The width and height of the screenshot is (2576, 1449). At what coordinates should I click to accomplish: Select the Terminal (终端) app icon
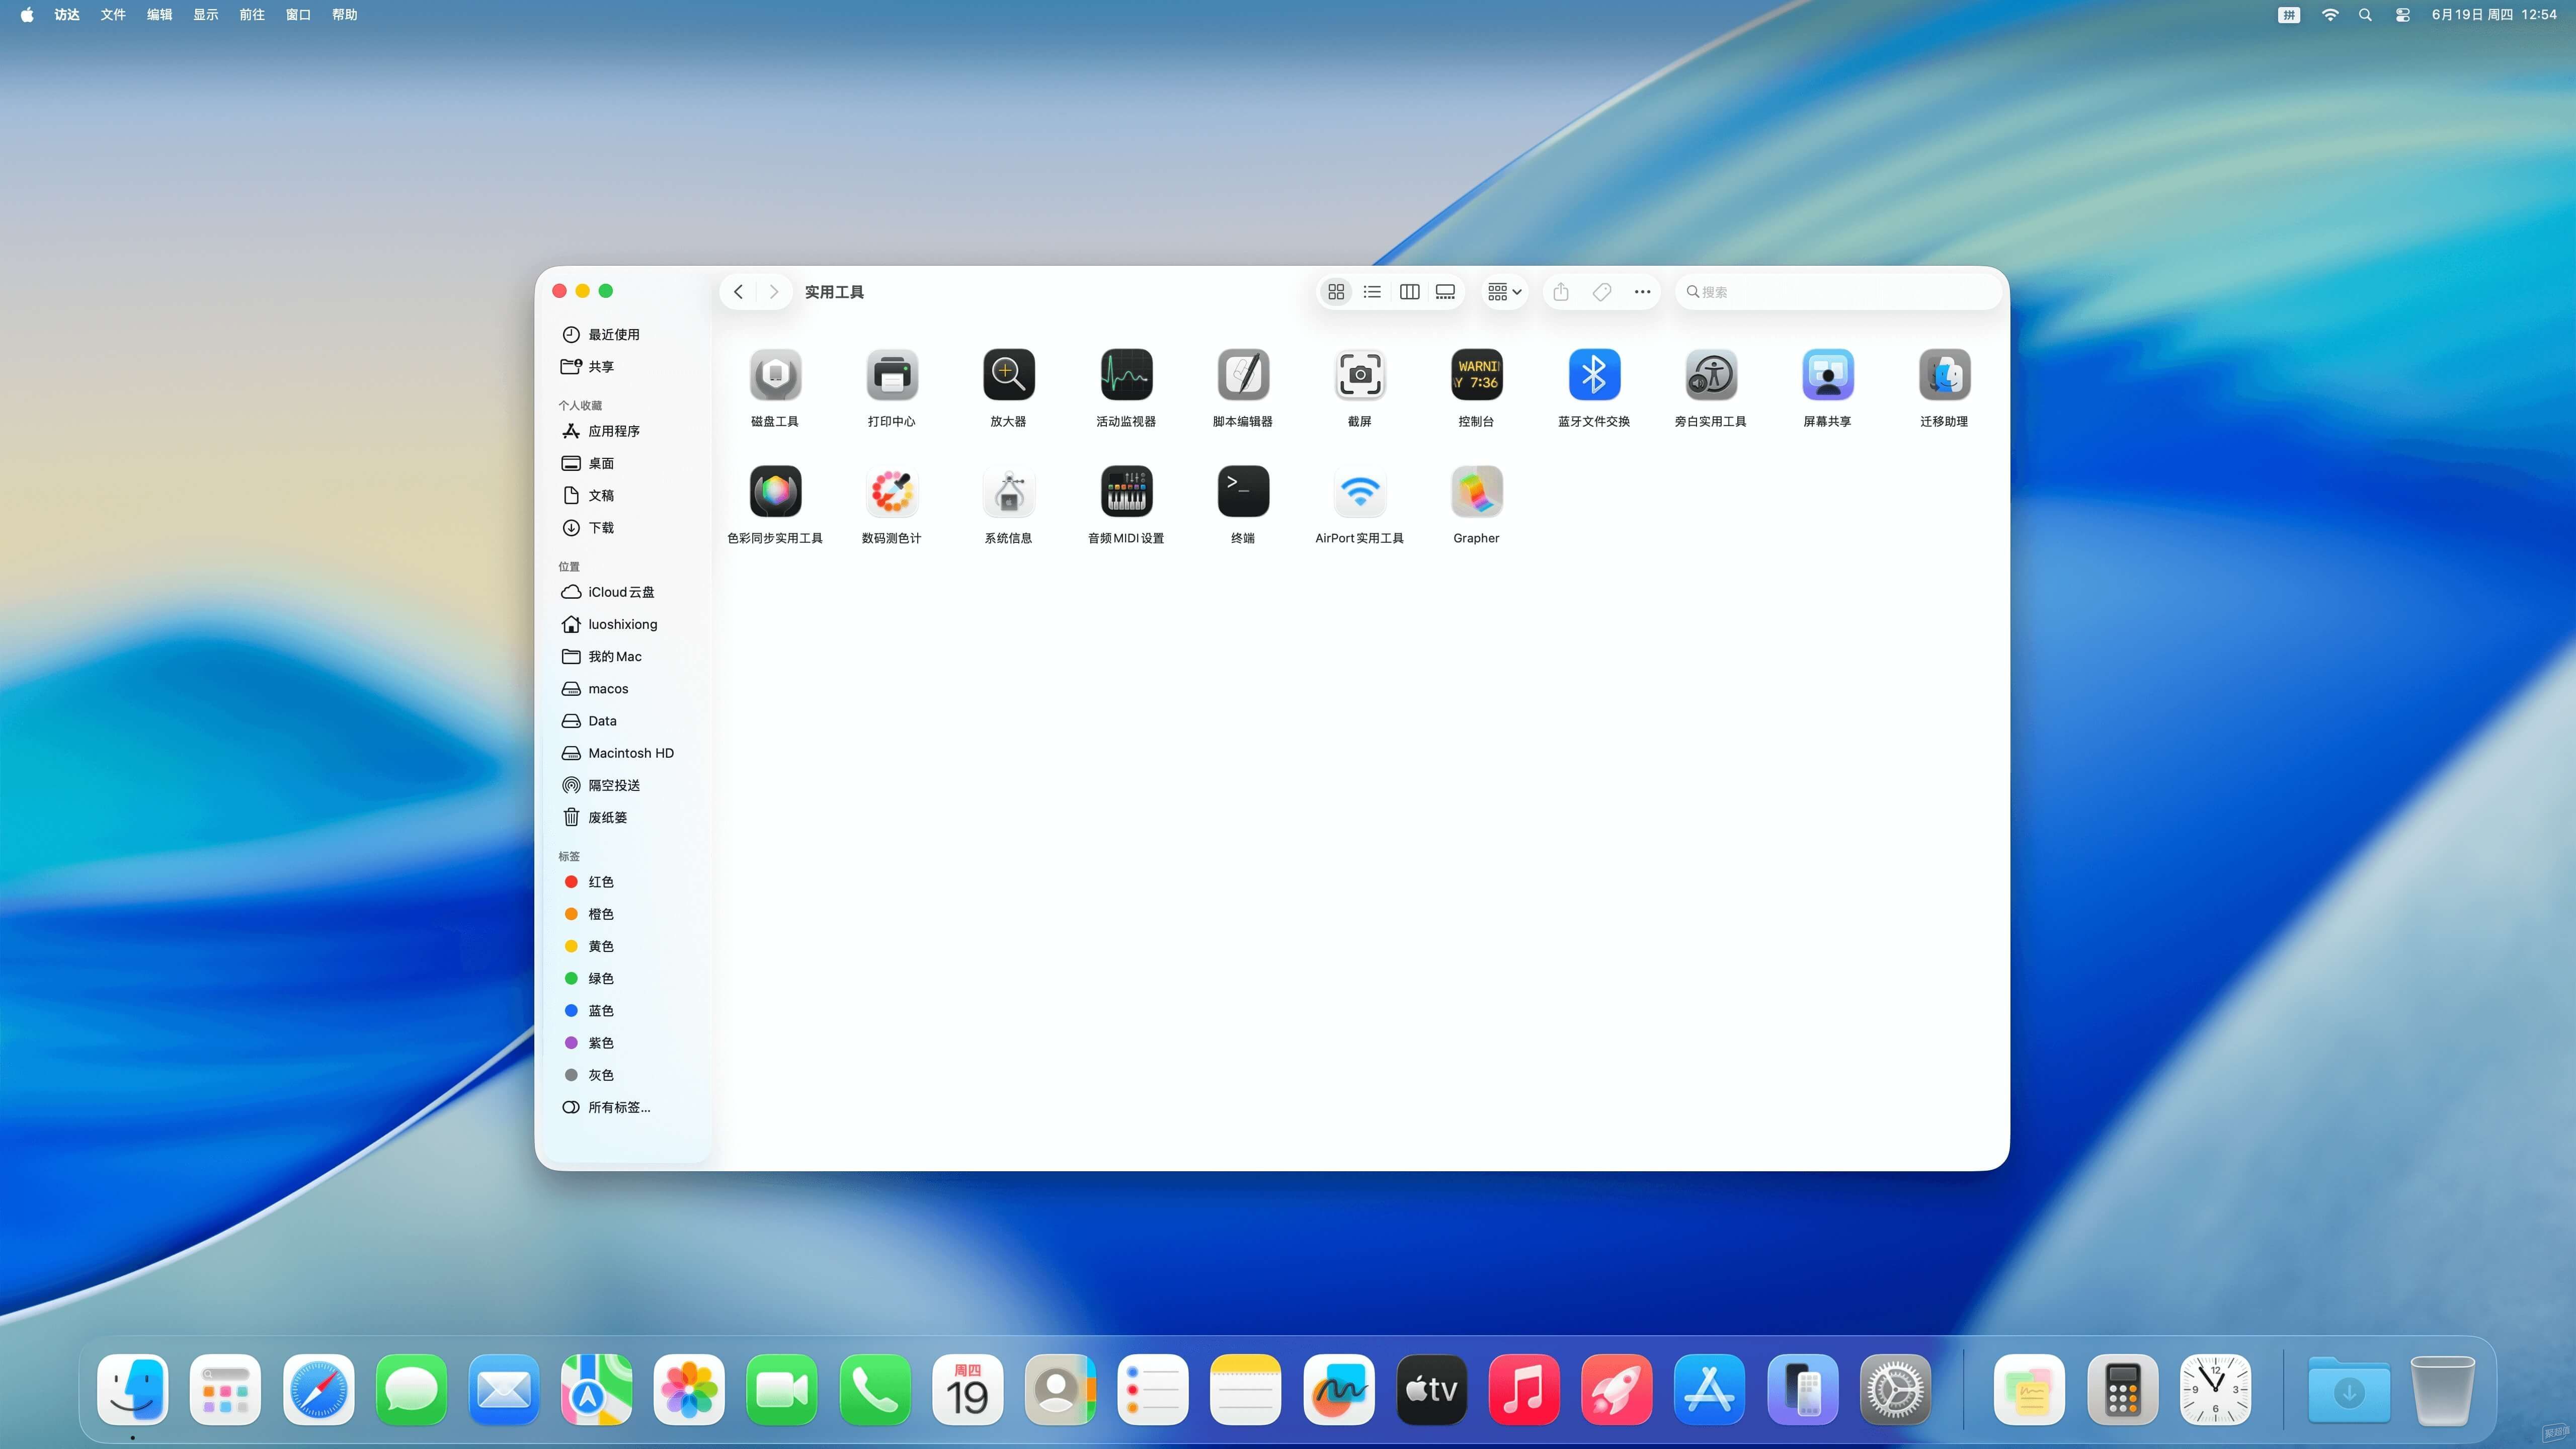(1243, 491)
